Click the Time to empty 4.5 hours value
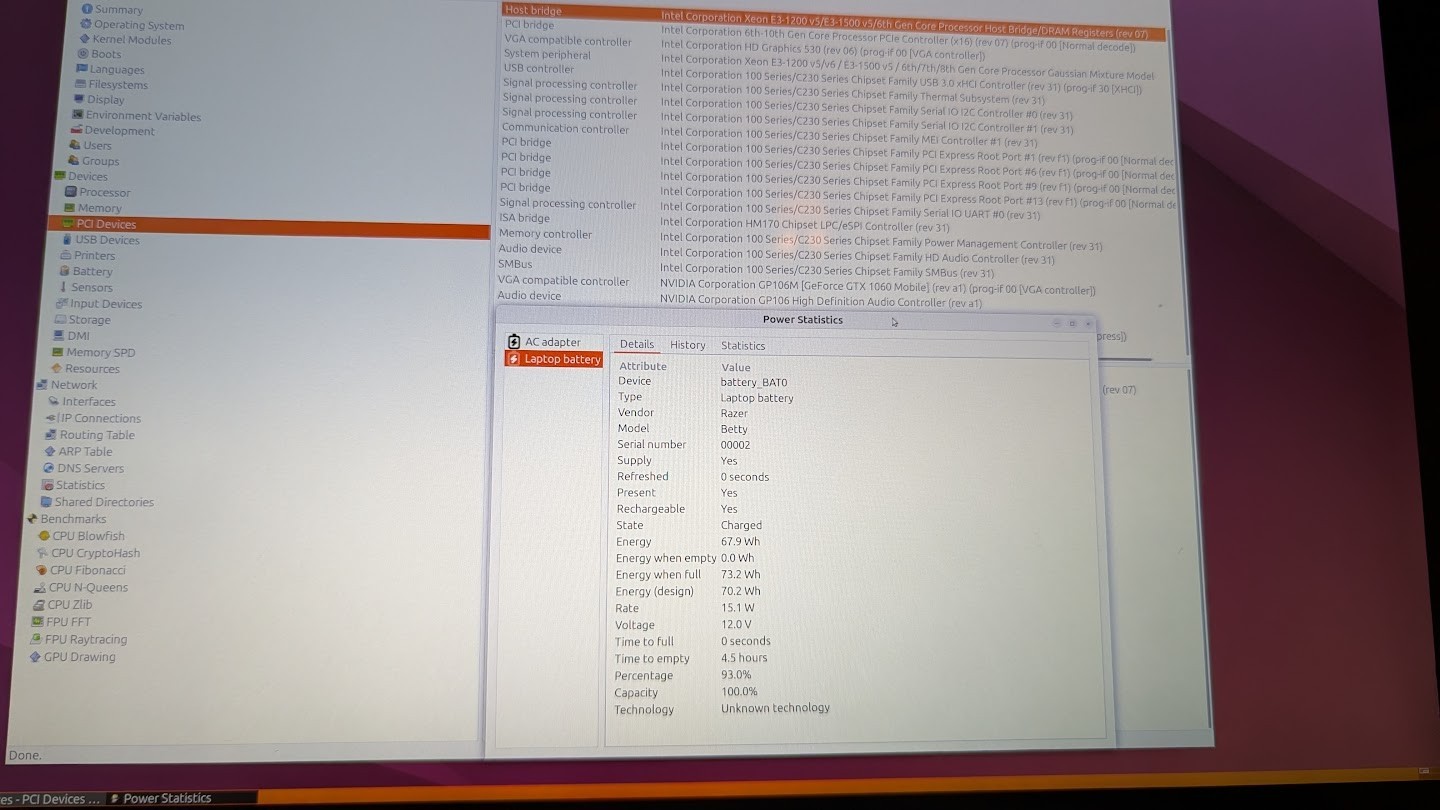 [x=745, y=658]
